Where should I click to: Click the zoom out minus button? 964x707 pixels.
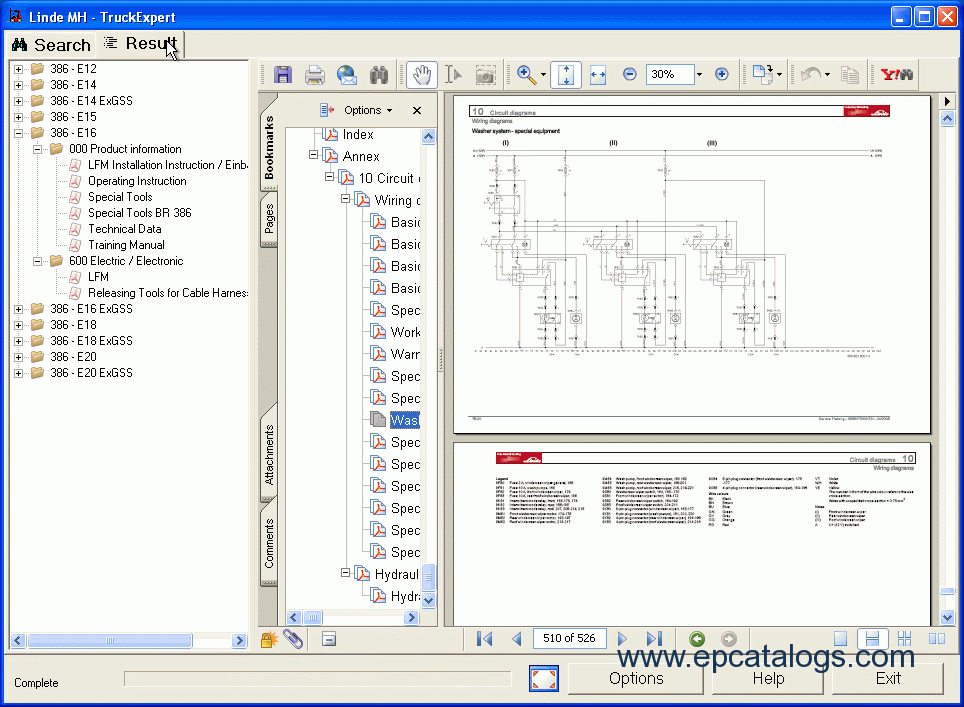tap(630, 74)
